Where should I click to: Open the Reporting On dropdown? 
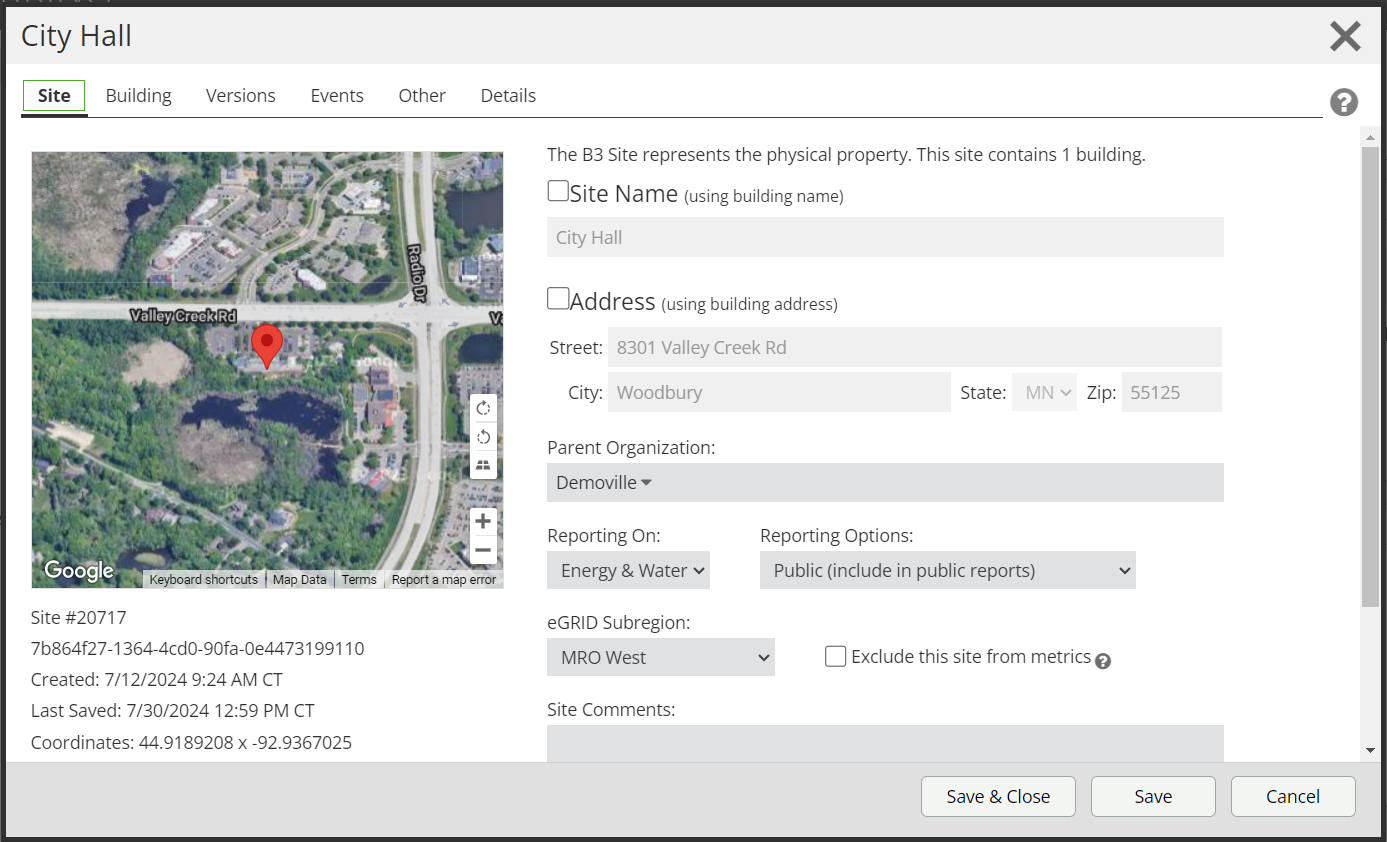pyautogui.click(x=628, y=570)
